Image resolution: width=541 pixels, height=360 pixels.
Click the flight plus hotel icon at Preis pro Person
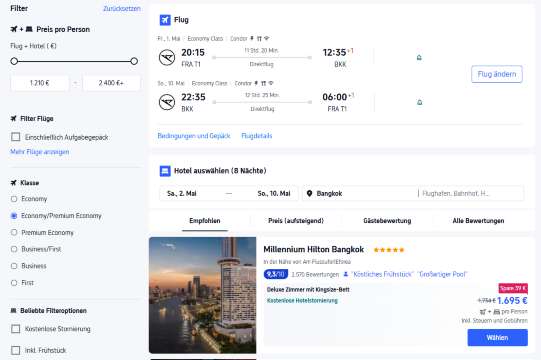[21, 29]
